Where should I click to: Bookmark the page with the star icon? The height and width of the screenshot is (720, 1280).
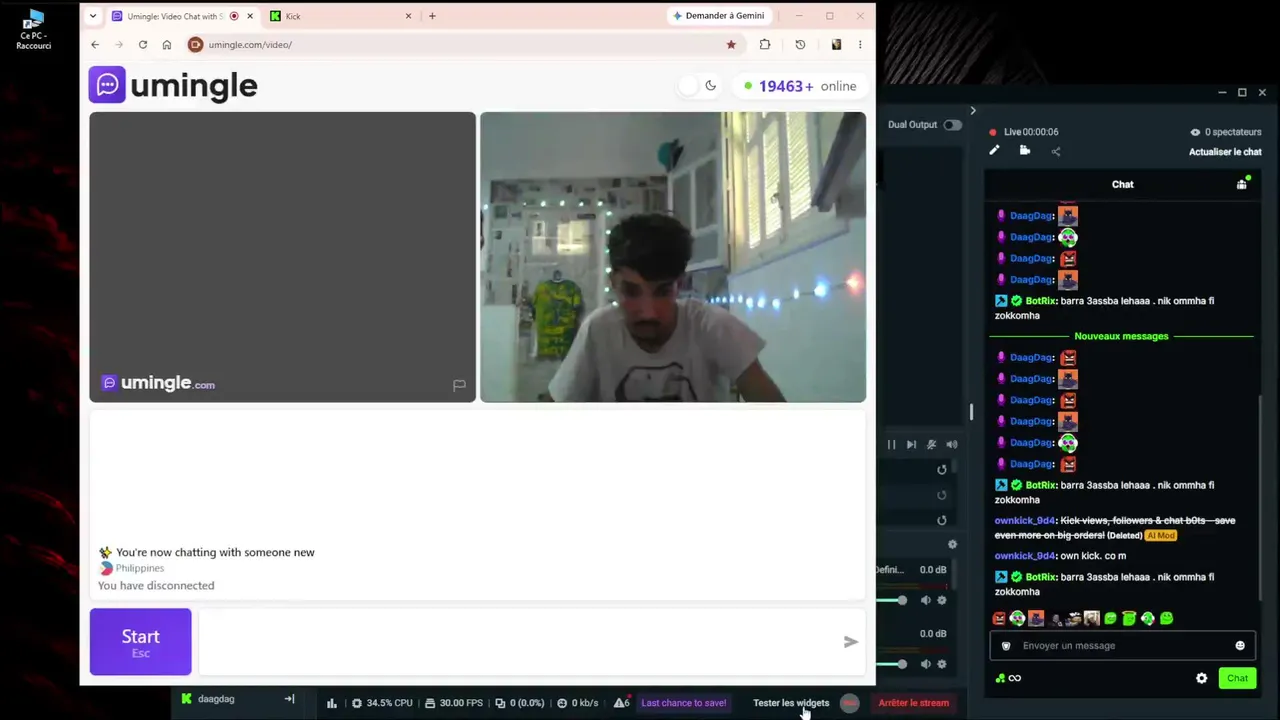coord(731,44)
